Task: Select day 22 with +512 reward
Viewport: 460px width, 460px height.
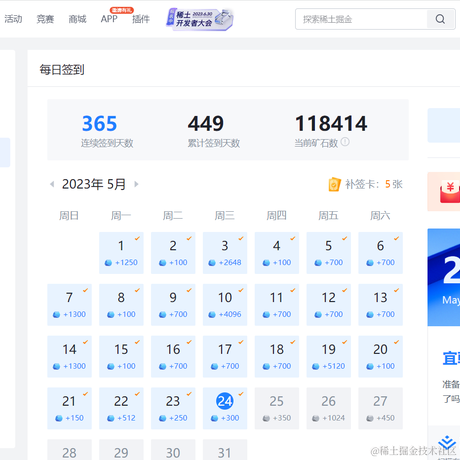Action: coord(121,408)
